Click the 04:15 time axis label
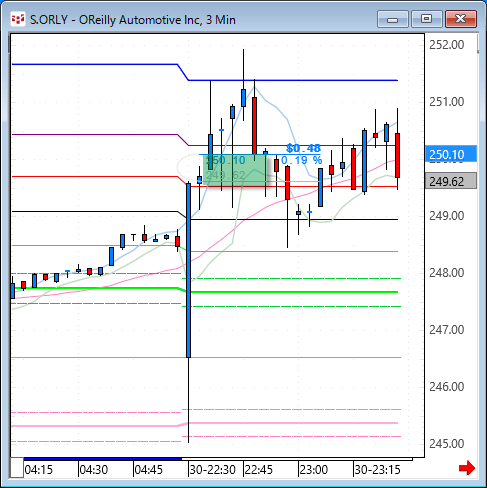487x488 pixels. click(x=39, y=470)
